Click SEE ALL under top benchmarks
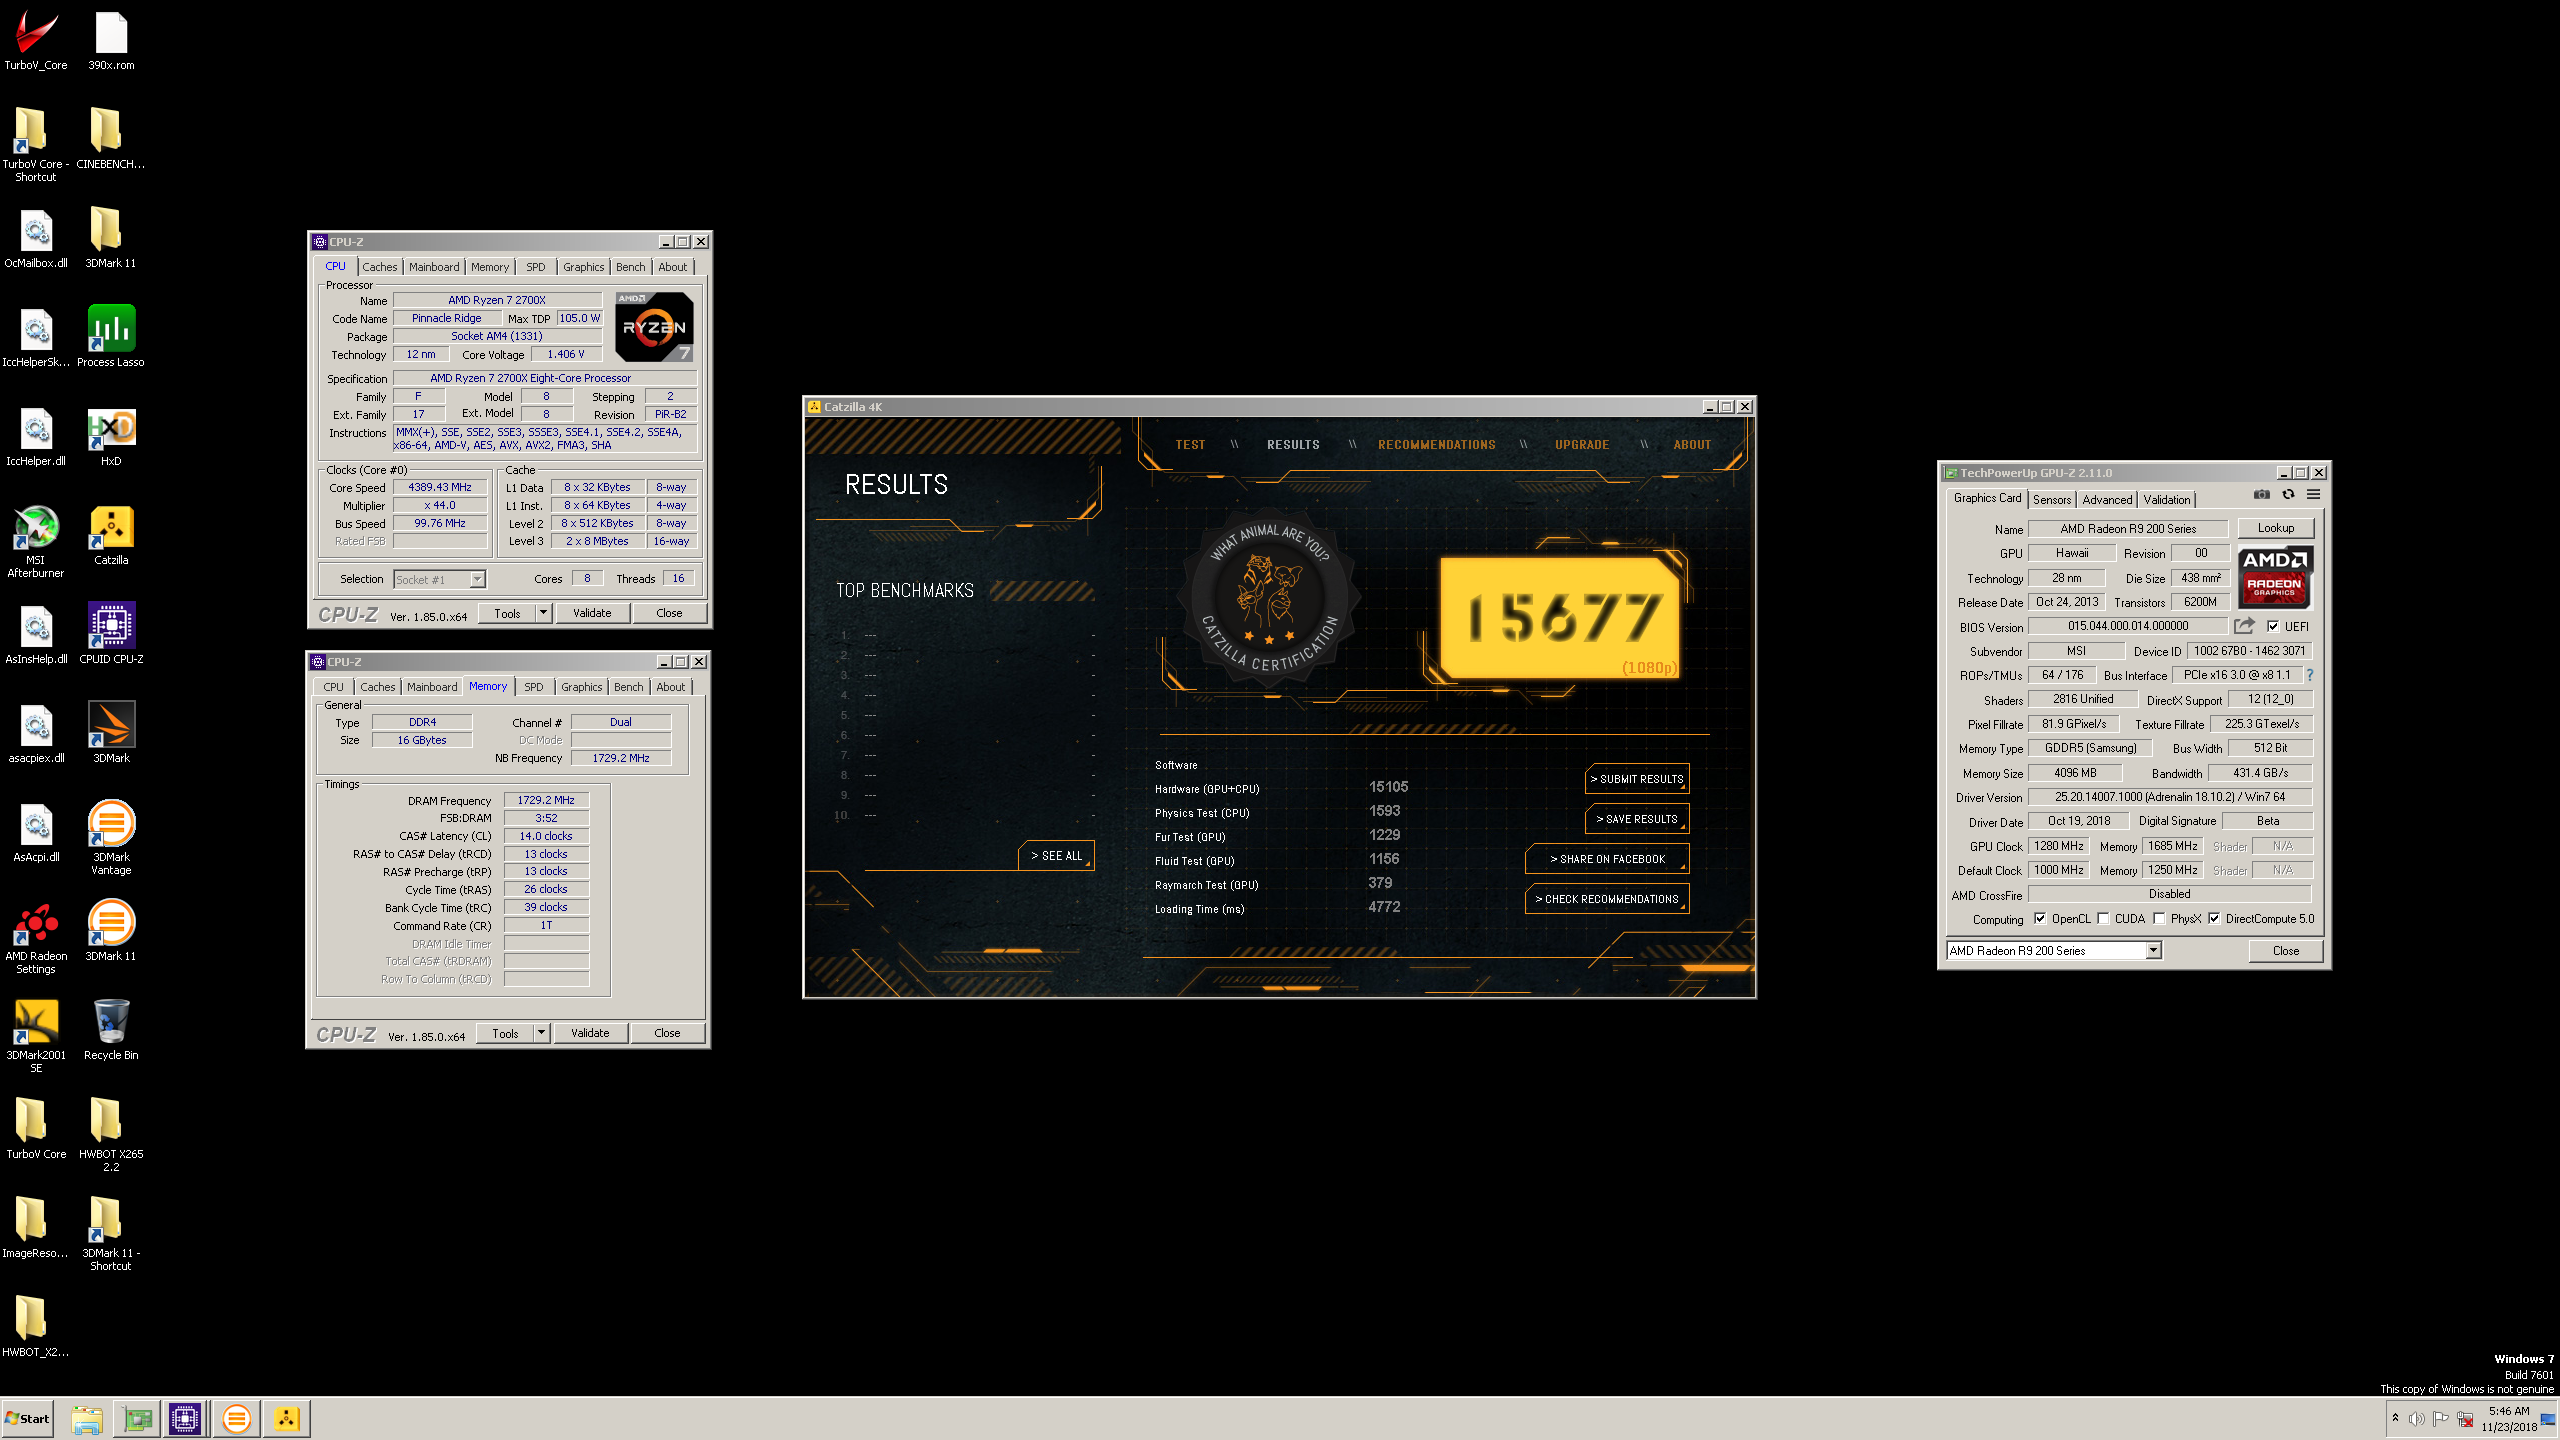 point(1056,856)
